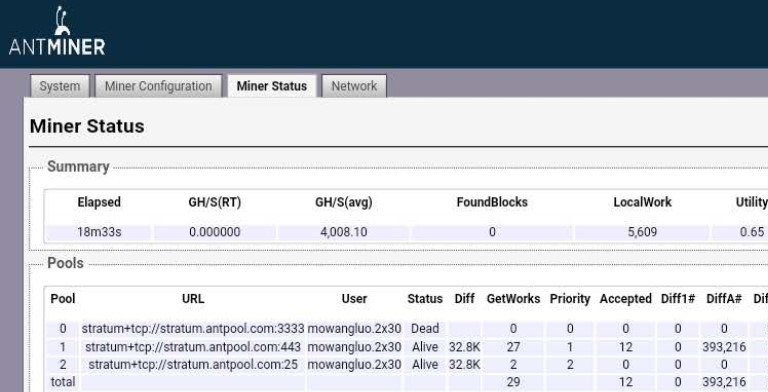Click the URL column header
Image resolution: width=768 pixels, height=392 pixels.
coord(193,298)
